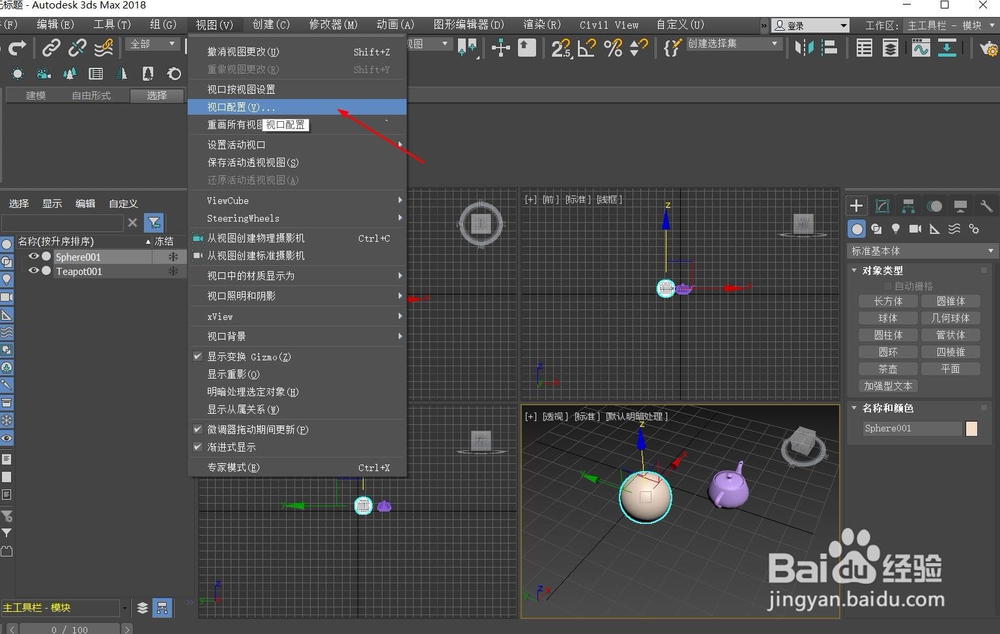
Task: Select the Unlink selection icon
Action: click(x=77, y=47)
